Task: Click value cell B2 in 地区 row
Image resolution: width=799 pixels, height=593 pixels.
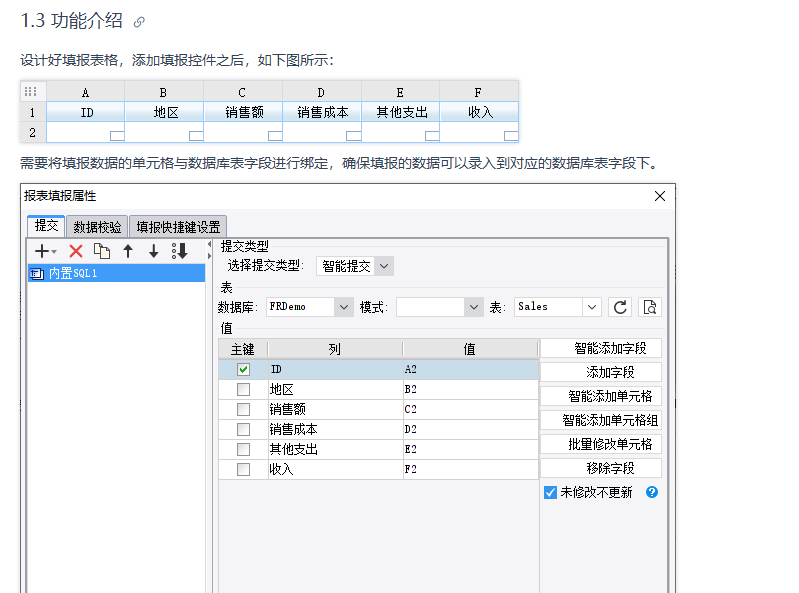Action: click(470, 390)
